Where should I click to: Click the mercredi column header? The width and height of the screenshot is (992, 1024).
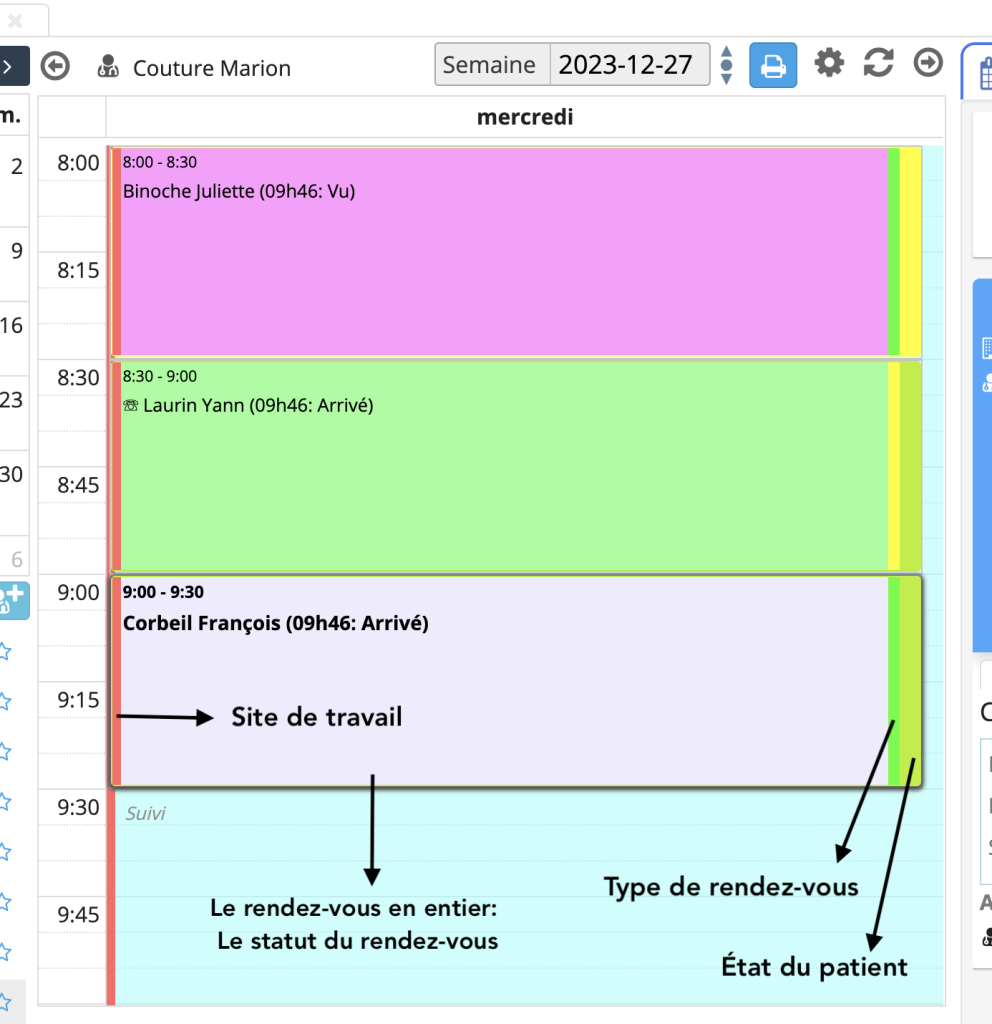coord(525,117)
